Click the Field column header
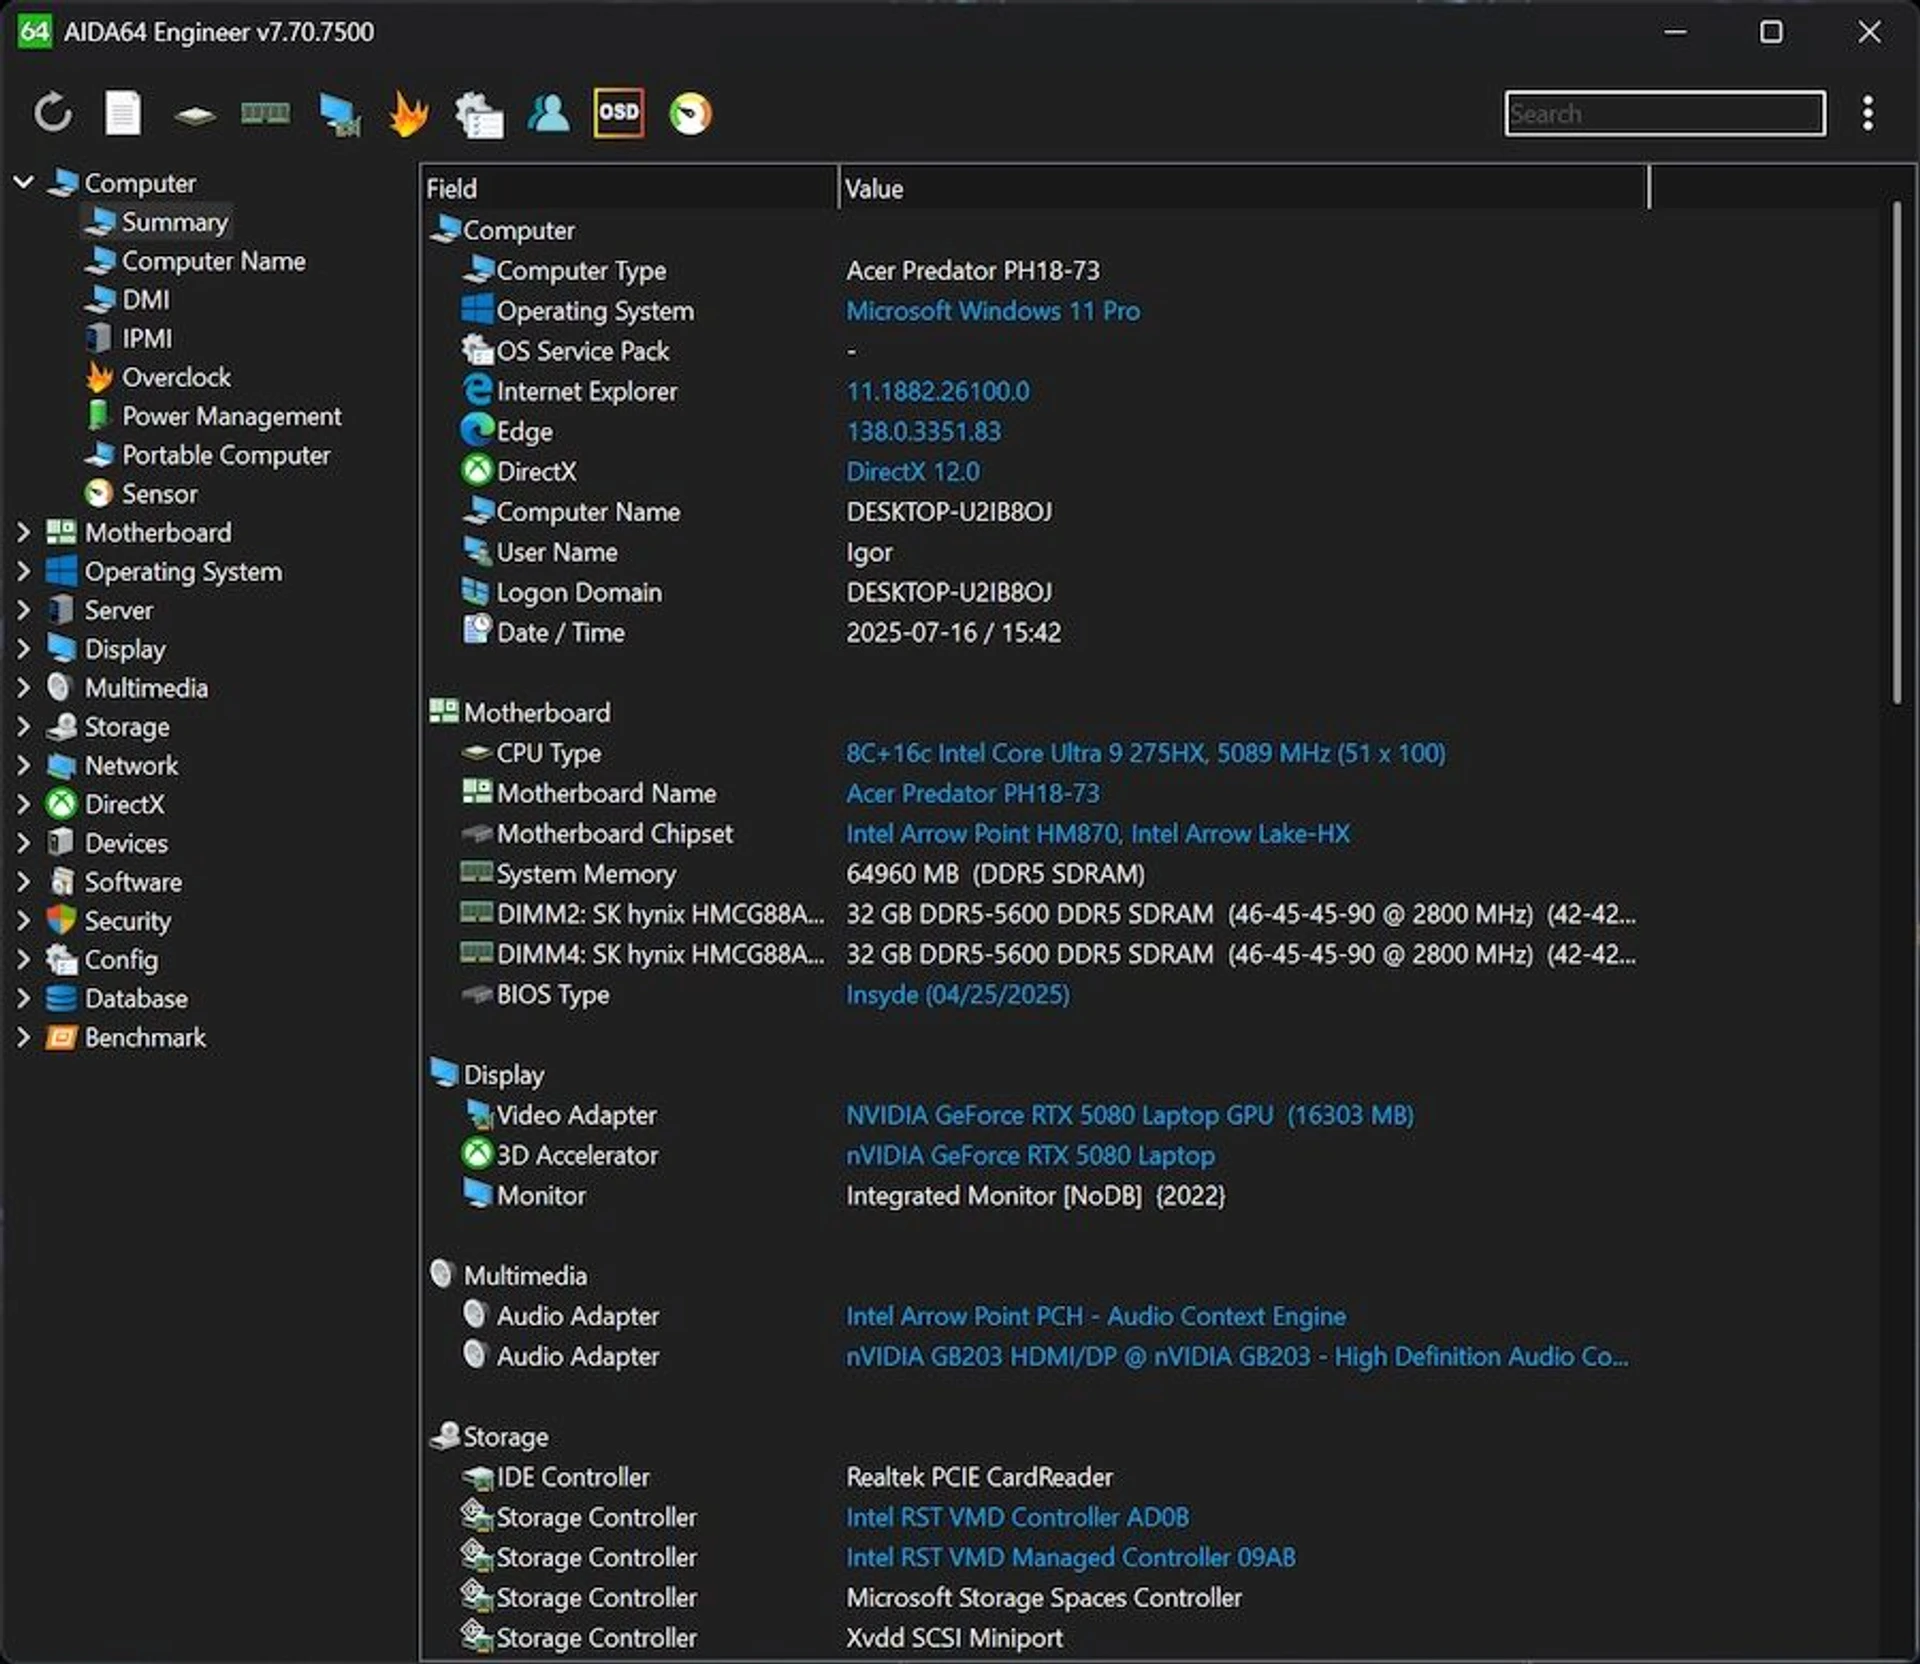The image size is (1920, 1664). tap(629, 188)
